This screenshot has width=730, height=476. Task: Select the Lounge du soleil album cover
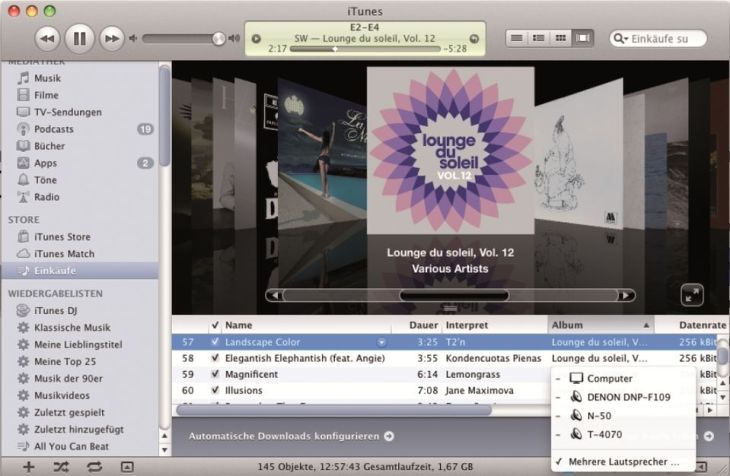[x=451, y=150]
